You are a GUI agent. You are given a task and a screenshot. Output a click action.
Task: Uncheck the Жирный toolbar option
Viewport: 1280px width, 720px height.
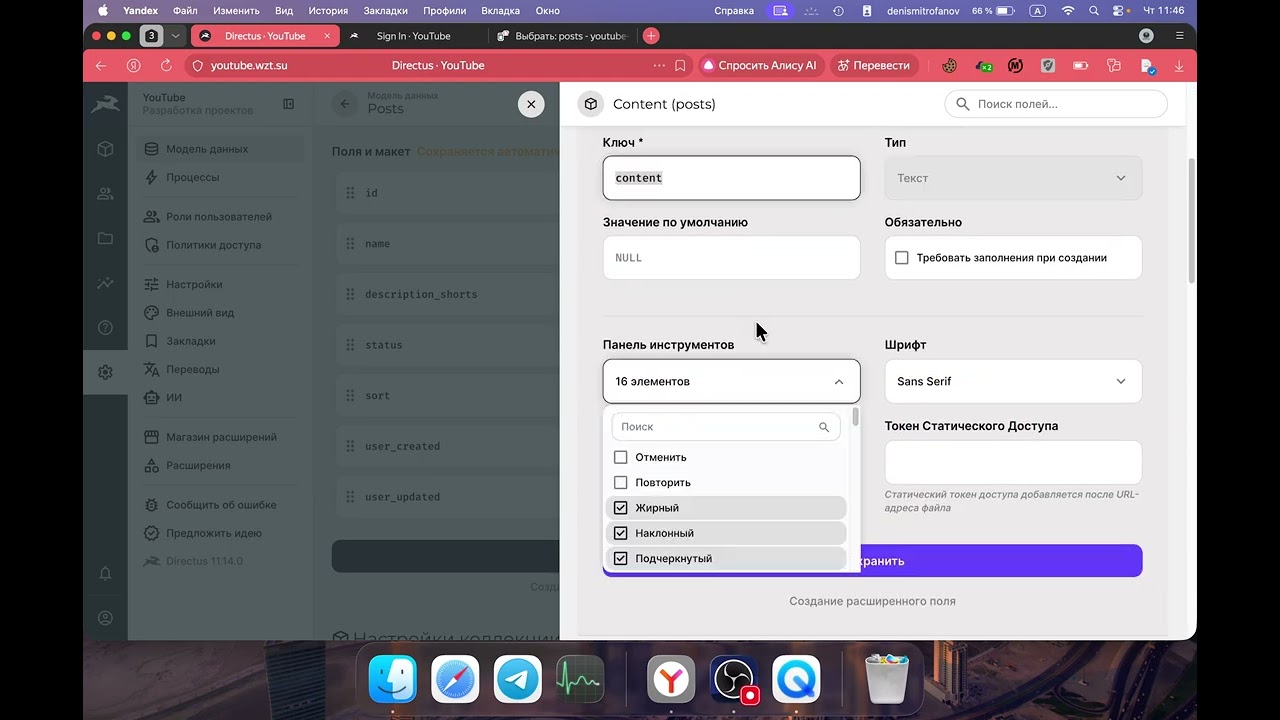click(621, 508)
